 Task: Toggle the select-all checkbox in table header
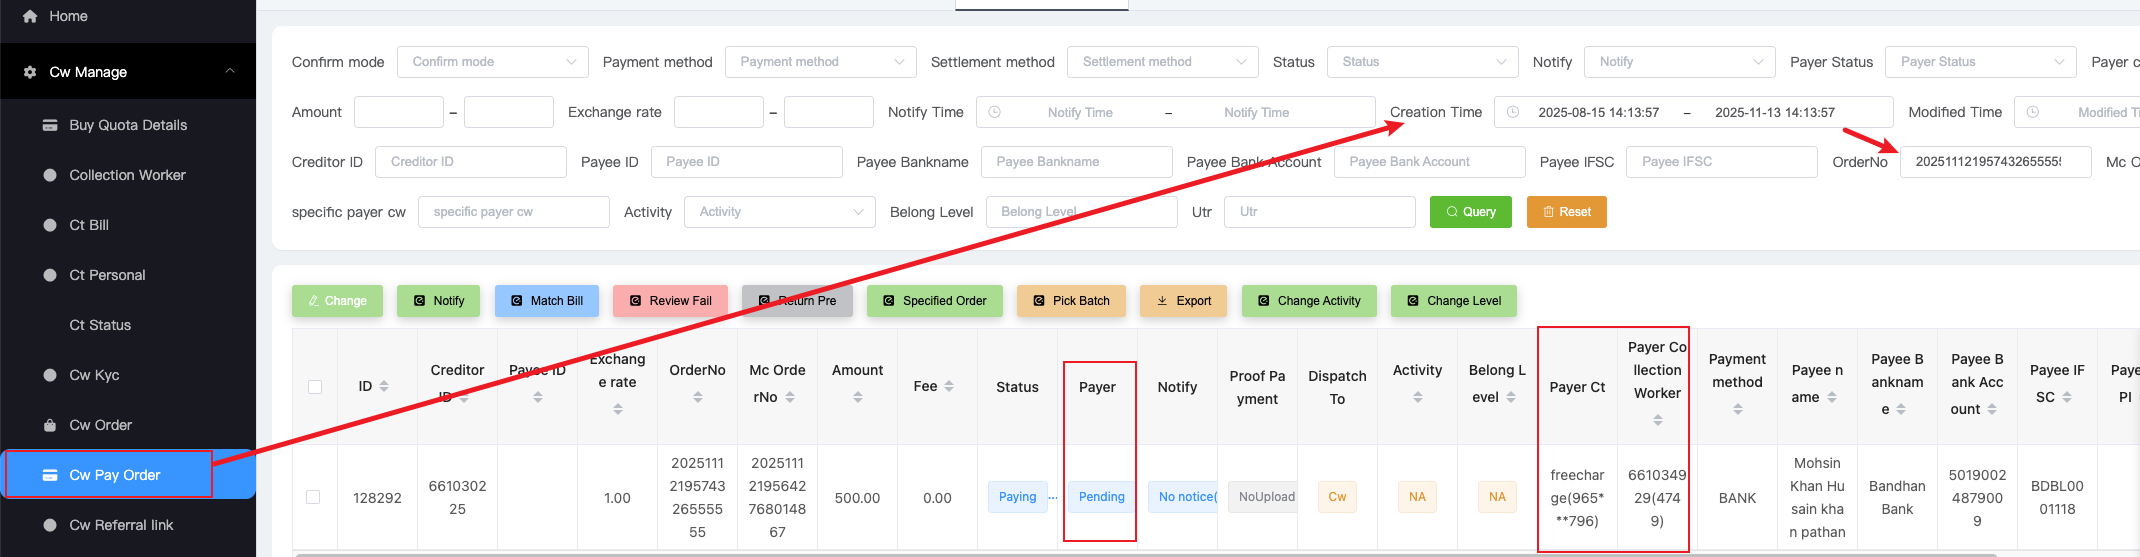click(315, 387)
